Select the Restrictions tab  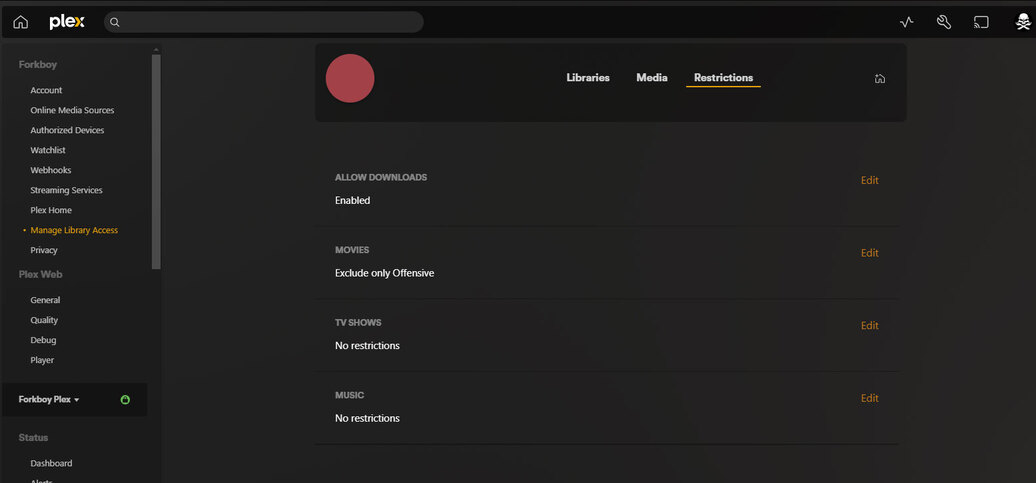point(723,78)
